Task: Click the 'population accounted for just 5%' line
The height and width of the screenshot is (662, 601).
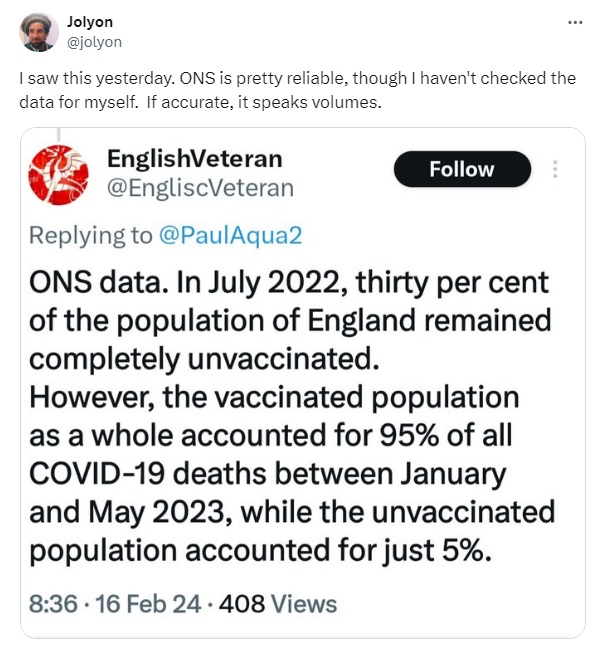Action: pos(260,551)
